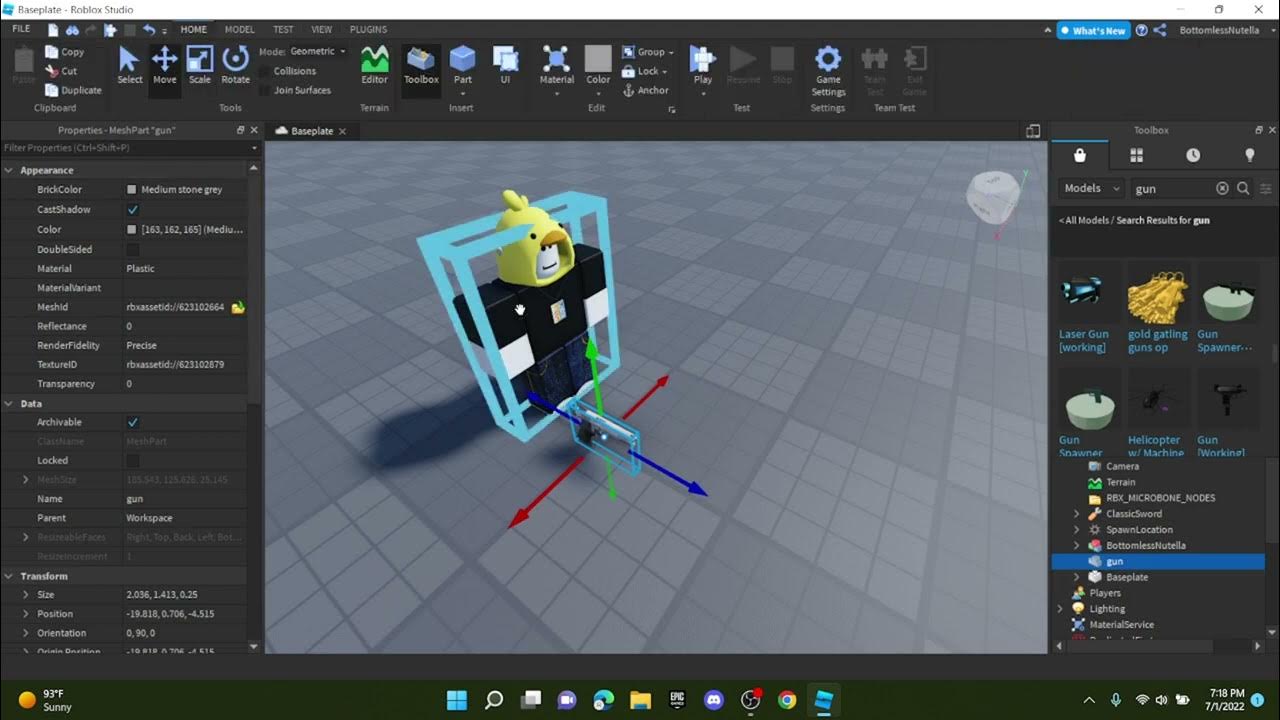Open the Toolbox panel button
1280x720 pixels.
421,65
